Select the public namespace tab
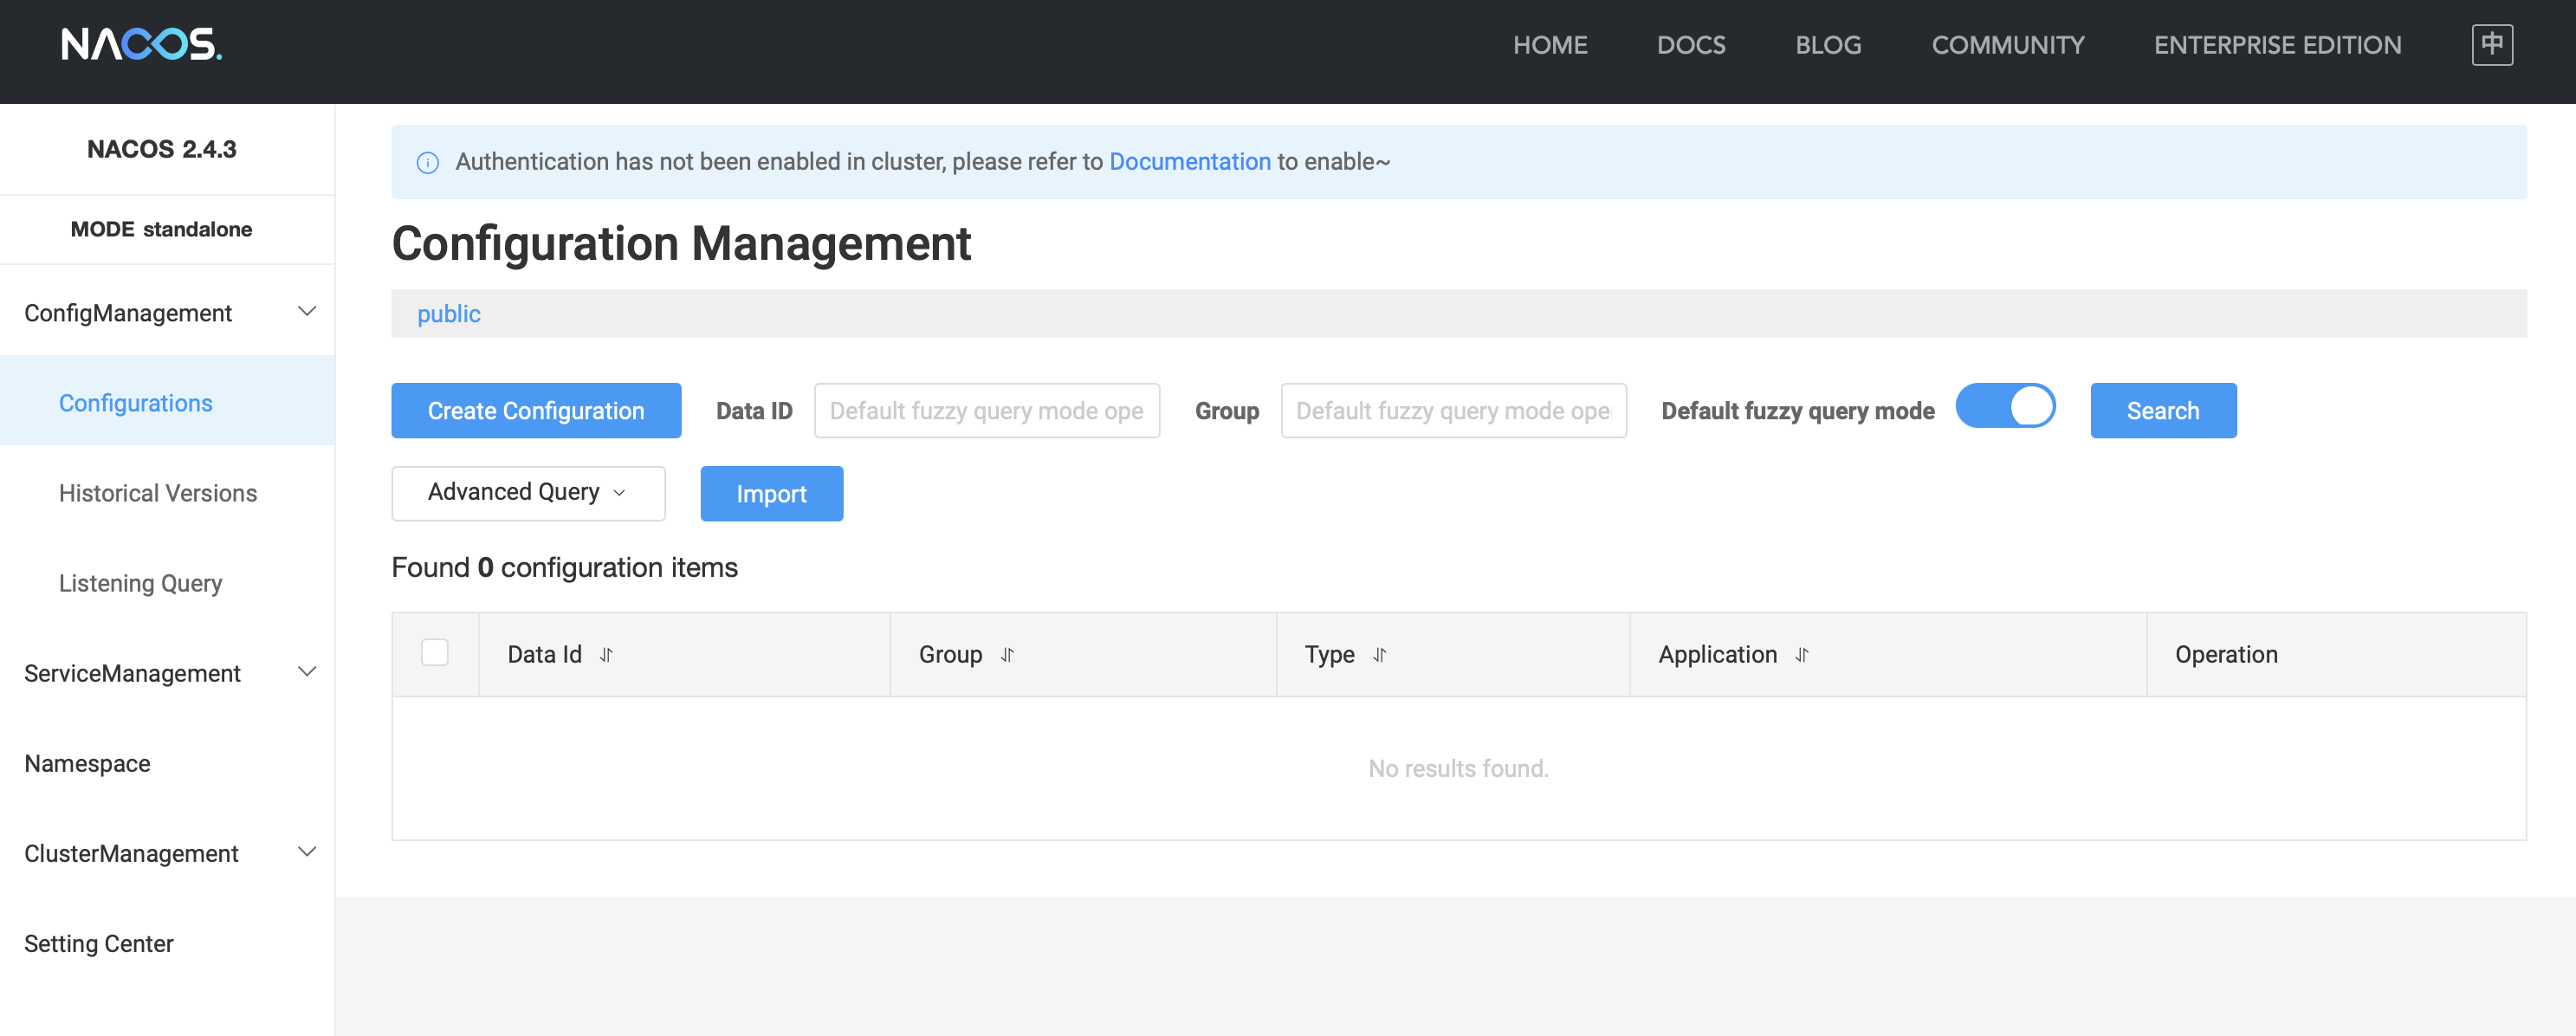This screenshot has width=2576, height=1036. coord(449,314)
